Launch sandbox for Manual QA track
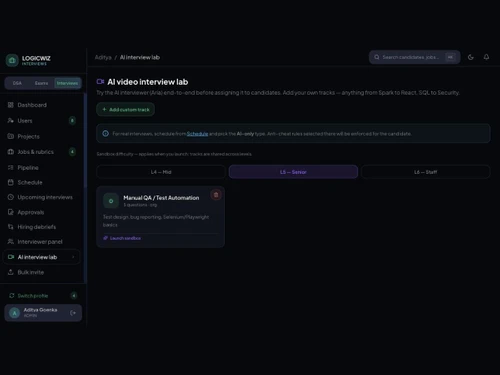The height and width of the screenshot is (375, 500). 122,238
